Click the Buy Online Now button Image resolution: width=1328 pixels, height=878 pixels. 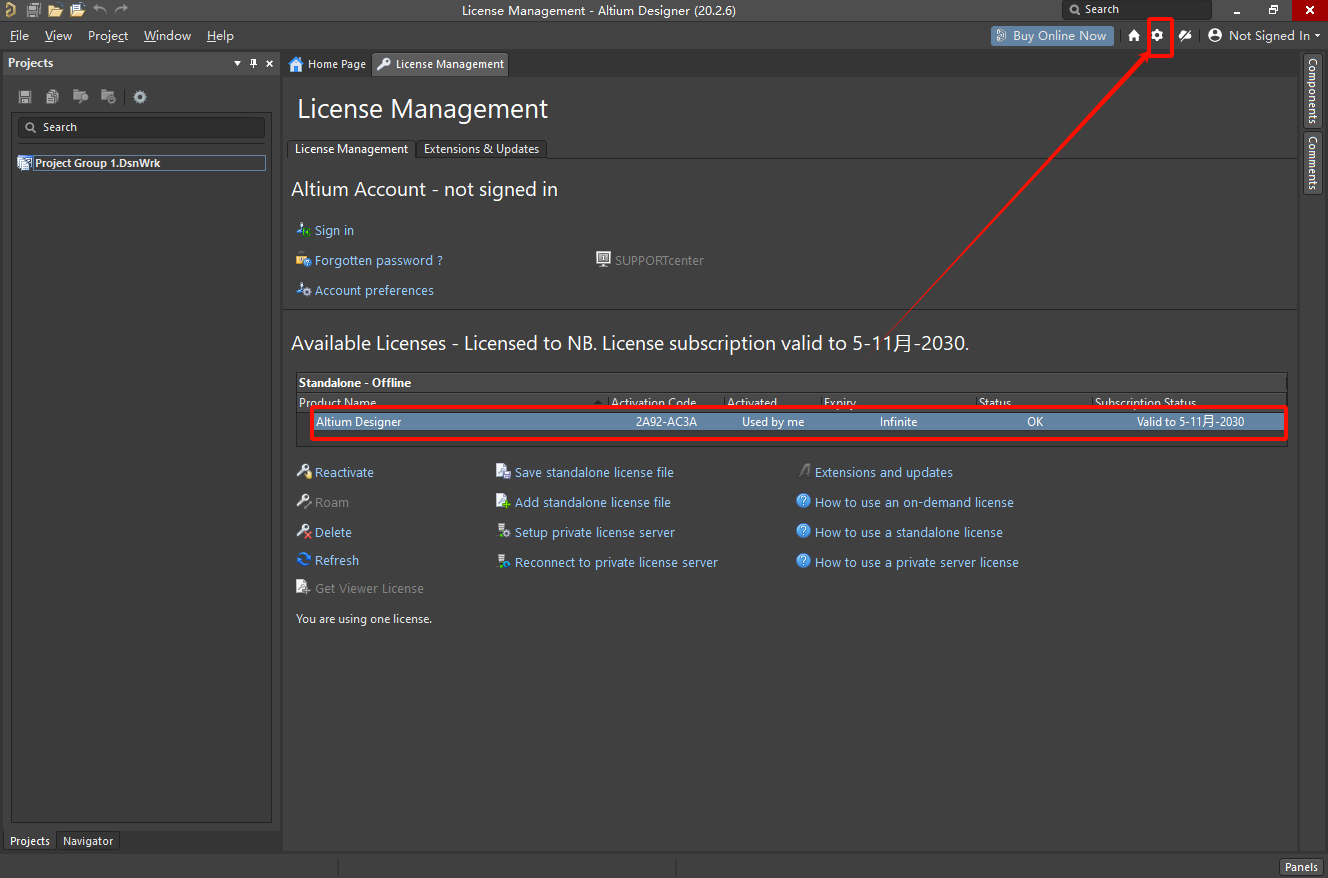click(1051, 36)
